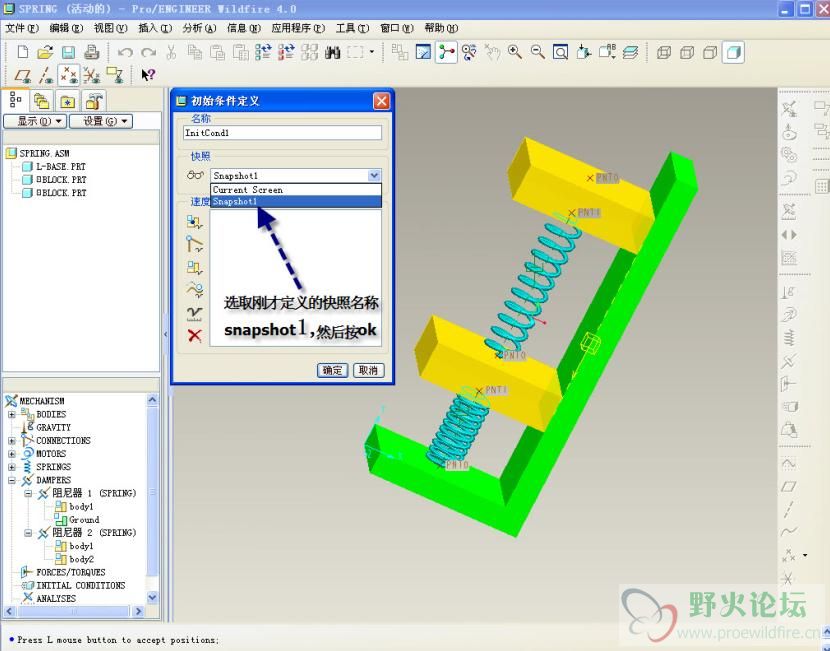Screen dimensions: 830x651
Task: Click the mechanism tree scroll down arrow
Action: tap(152, 598)
